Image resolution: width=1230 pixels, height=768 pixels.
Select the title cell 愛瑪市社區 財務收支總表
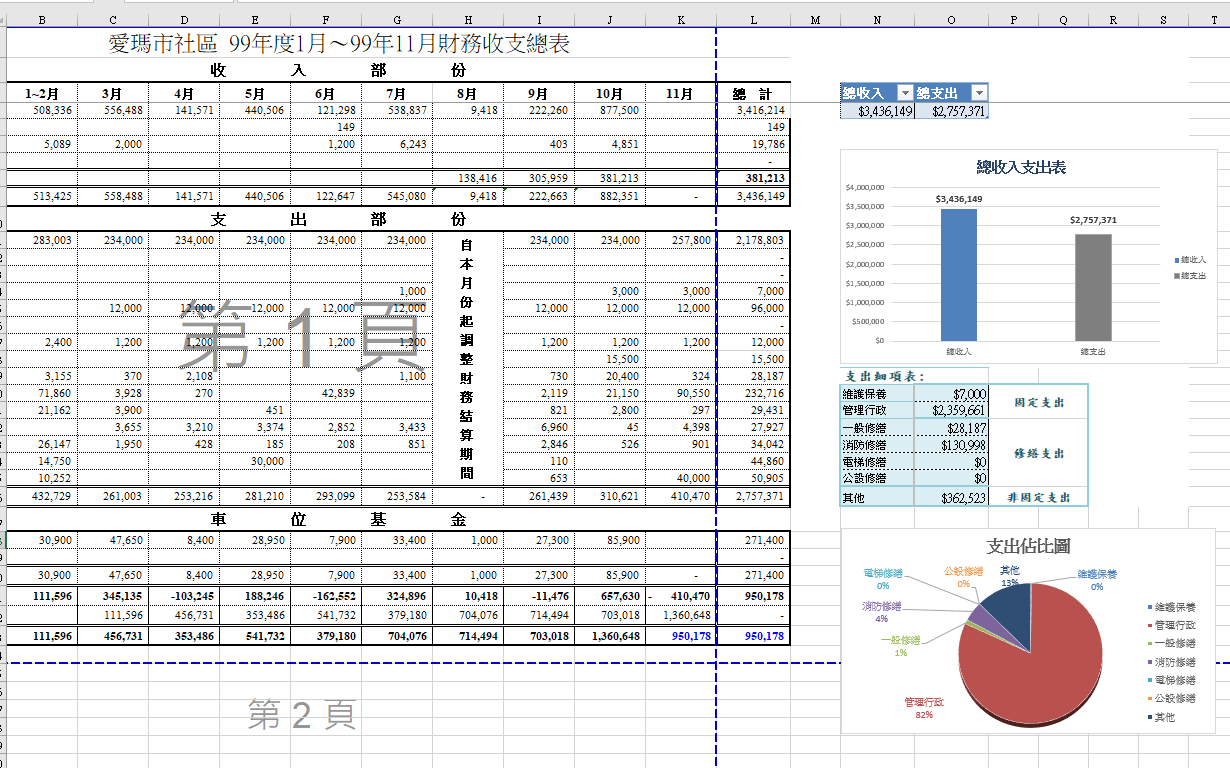coord(340,43)
